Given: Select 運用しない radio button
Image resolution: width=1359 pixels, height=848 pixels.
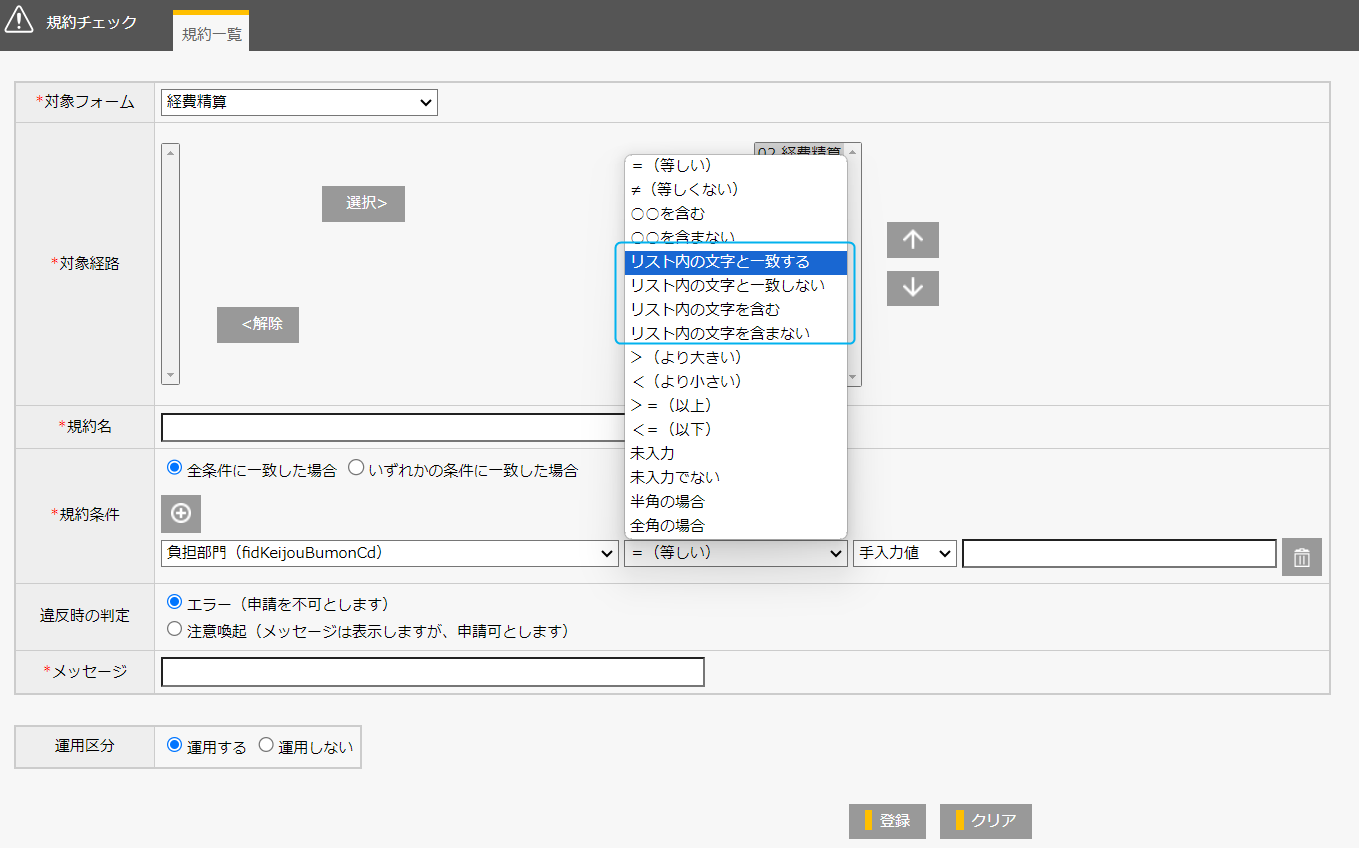Looking at the screenshot, I should tap(266, 745).
